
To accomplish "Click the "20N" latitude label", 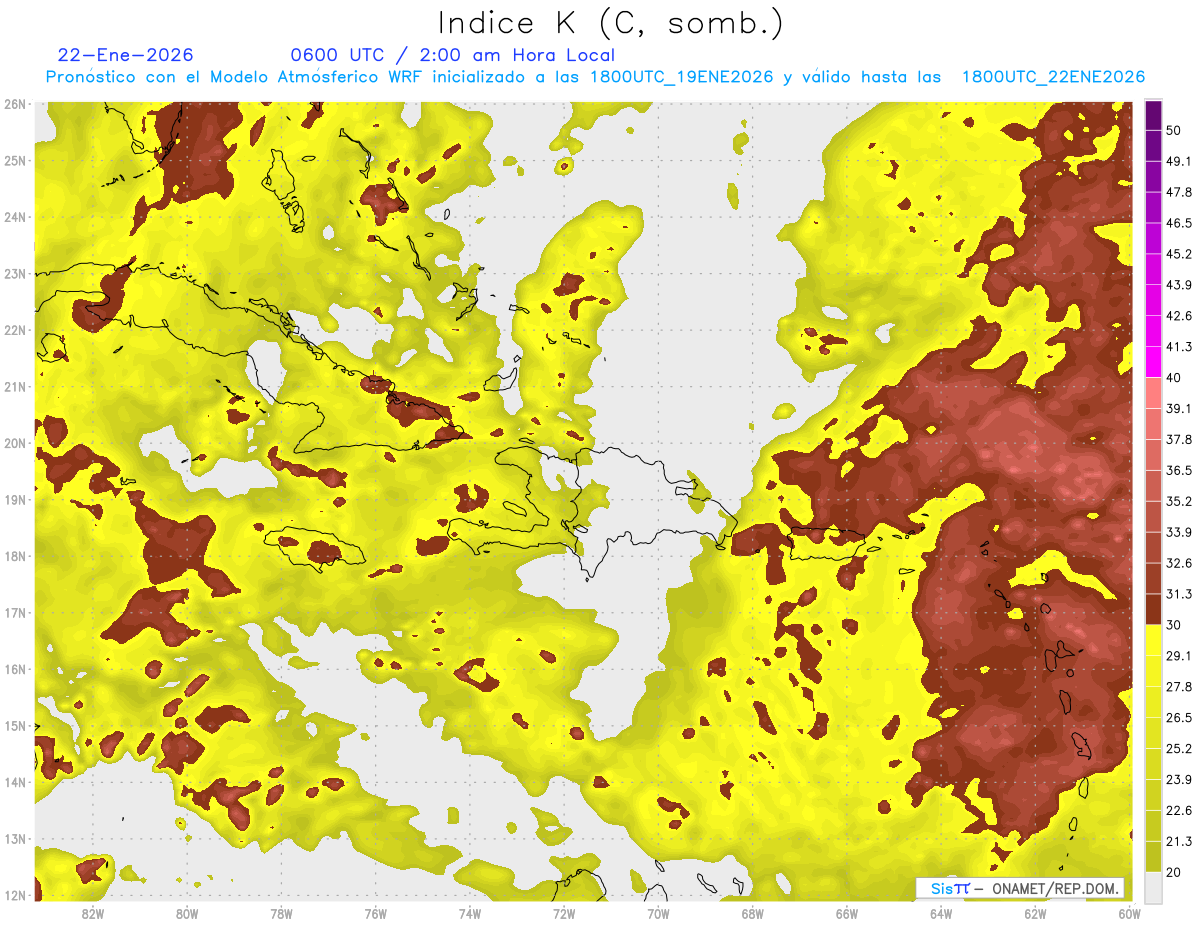I will (15, 443).
